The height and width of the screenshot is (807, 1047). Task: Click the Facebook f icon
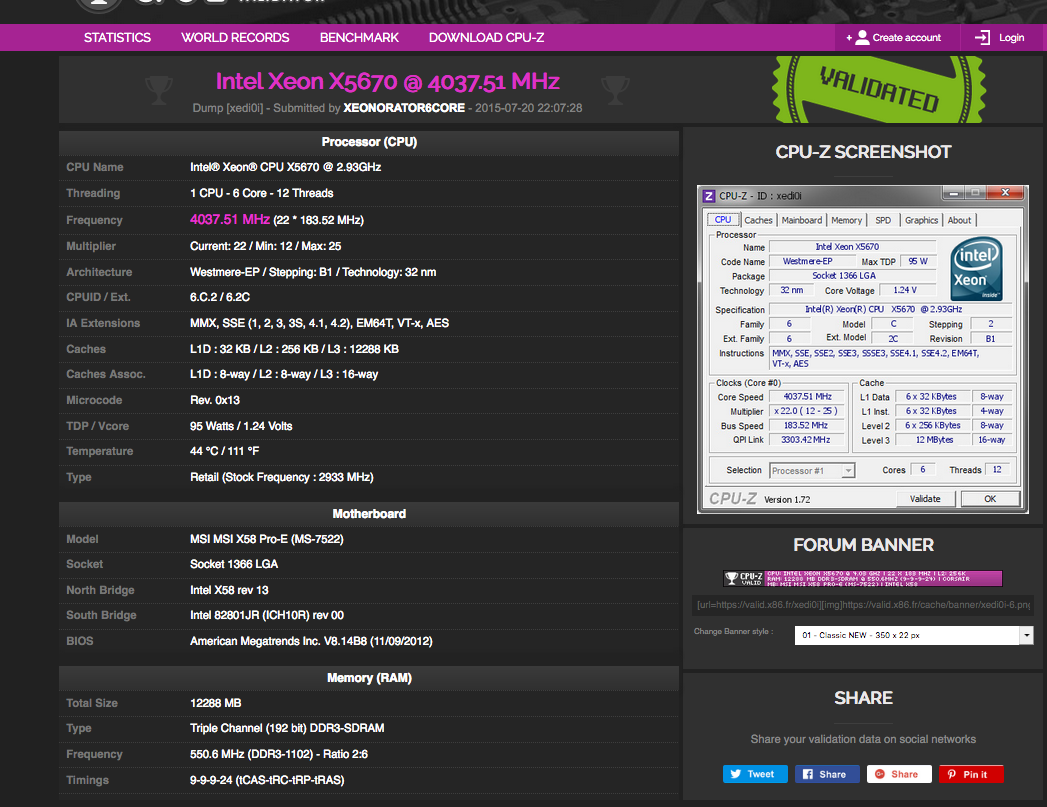[808, 774]
